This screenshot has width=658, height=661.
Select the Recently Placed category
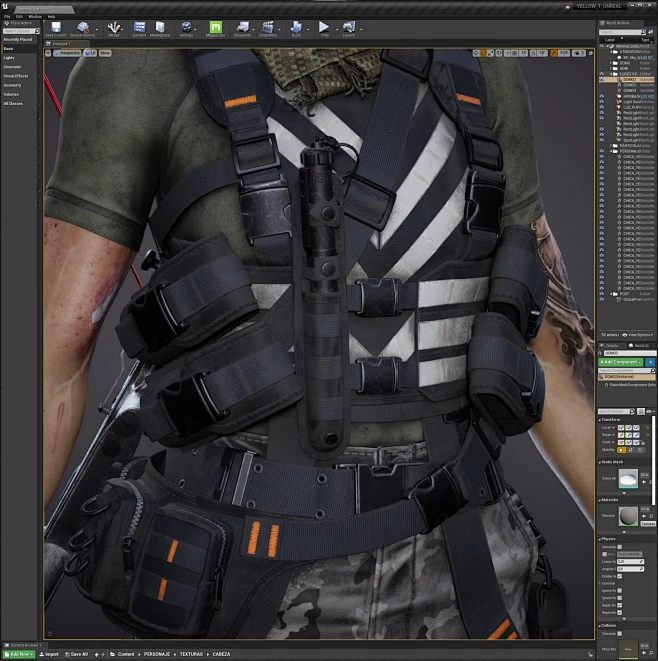coord(18,40)
